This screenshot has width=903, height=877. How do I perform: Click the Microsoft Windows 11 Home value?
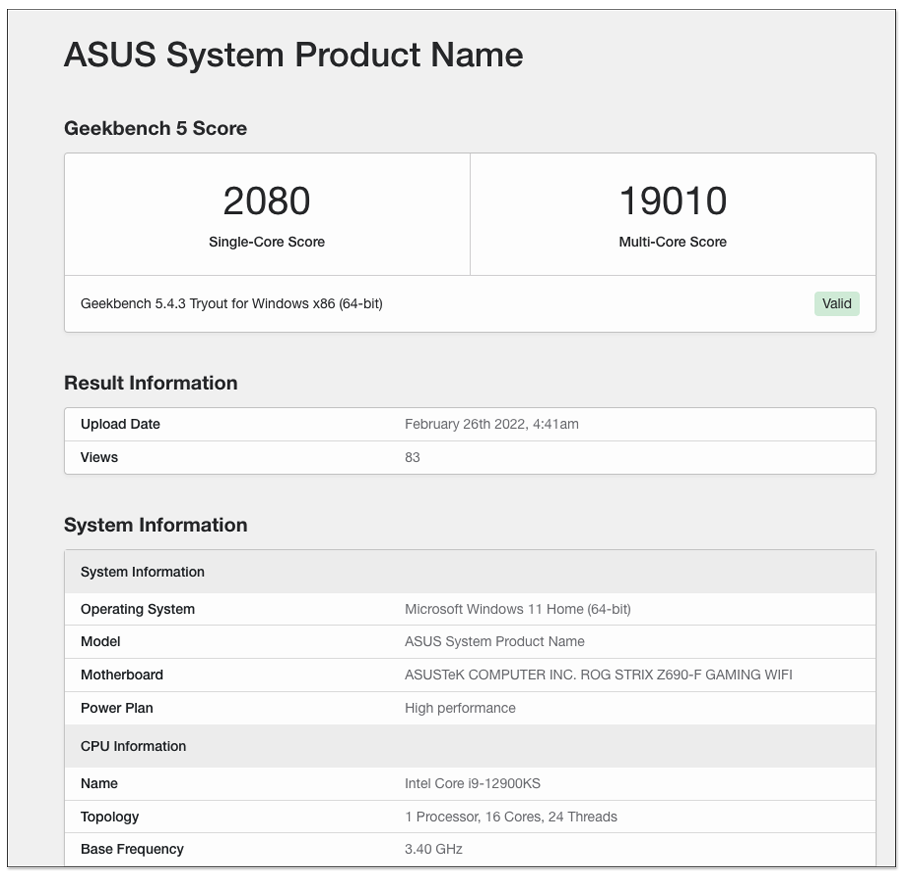click(518, 609)
